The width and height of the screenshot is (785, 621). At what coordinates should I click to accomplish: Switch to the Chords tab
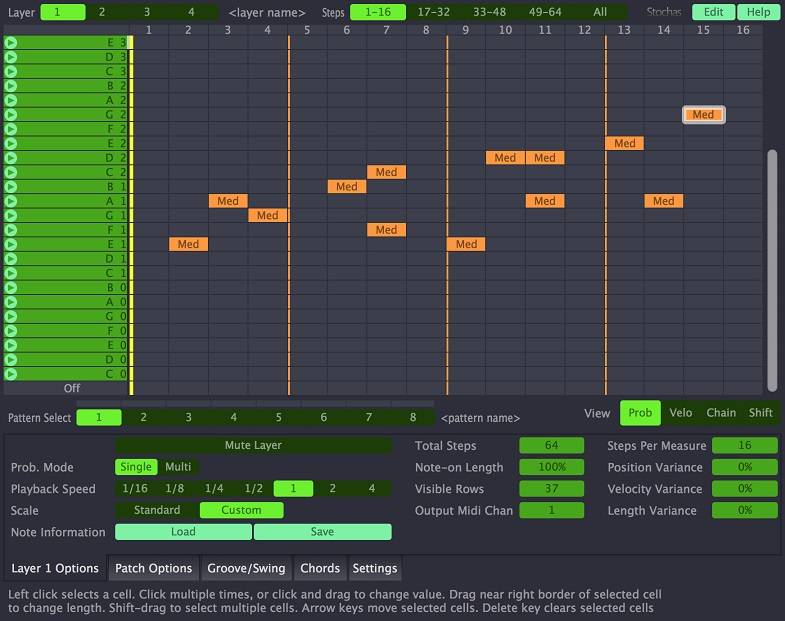click(x=320, y=568)
